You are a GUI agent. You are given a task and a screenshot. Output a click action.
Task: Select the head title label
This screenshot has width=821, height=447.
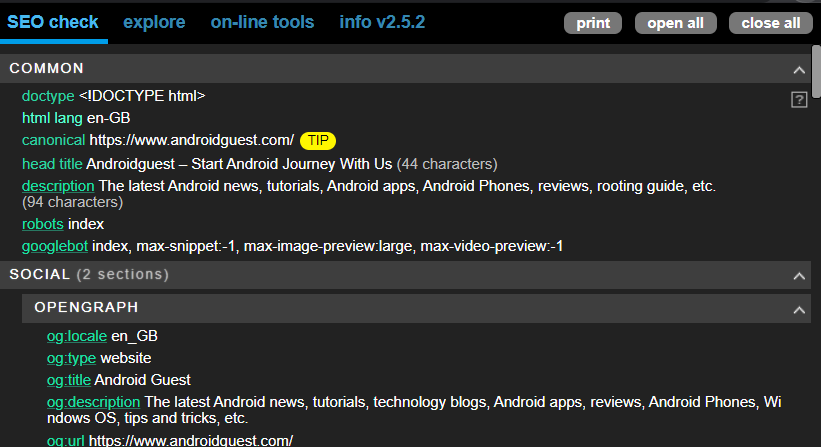pyautogui.click(x=52, y=164)
